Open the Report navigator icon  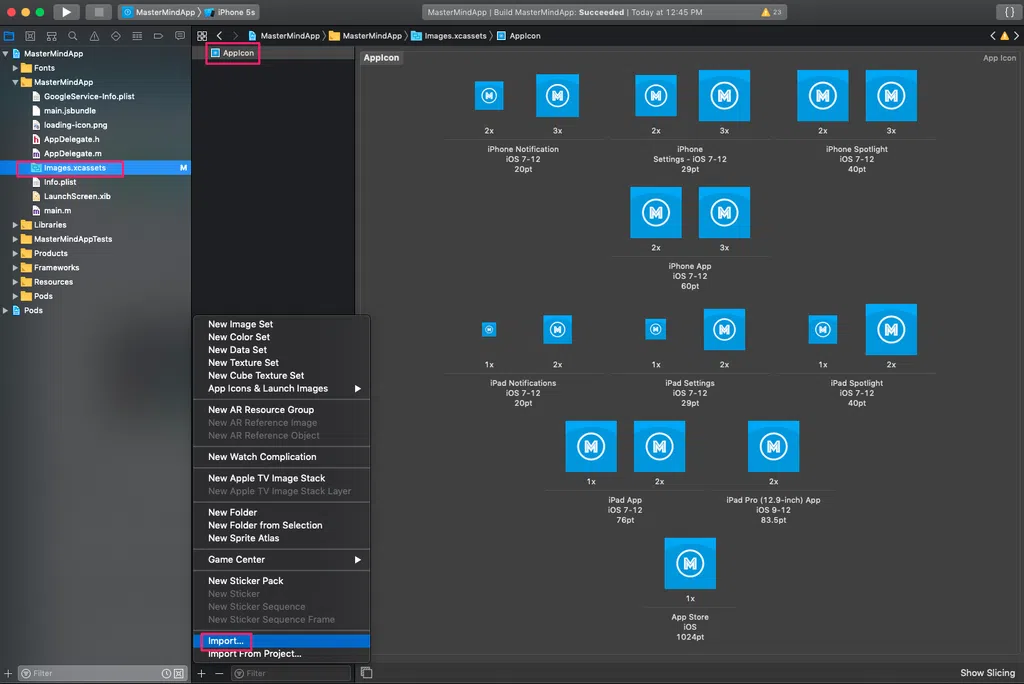(x=180, y=36)
